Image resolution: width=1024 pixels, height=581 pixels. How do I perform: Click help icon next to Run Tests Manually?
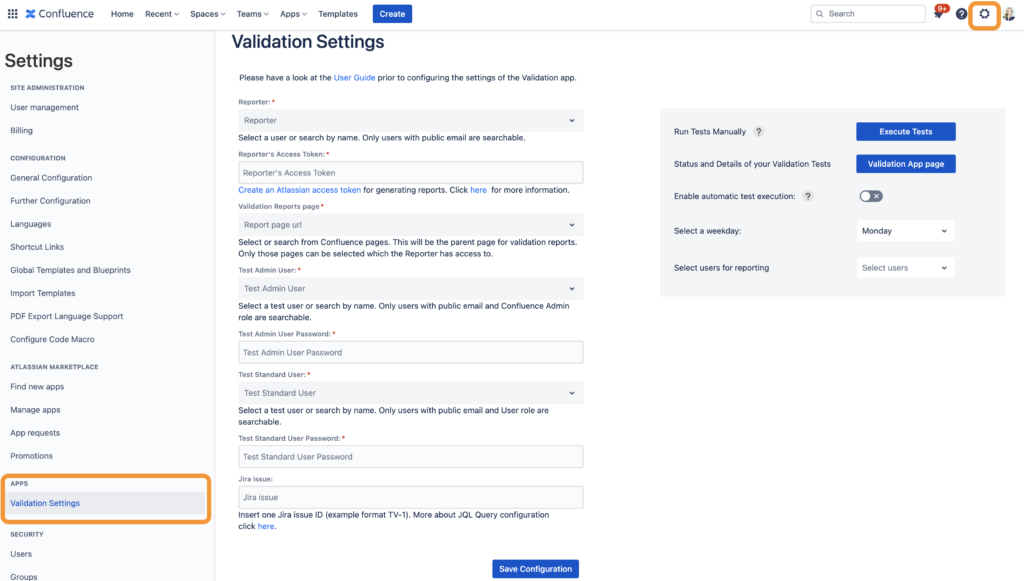[758, 131]
